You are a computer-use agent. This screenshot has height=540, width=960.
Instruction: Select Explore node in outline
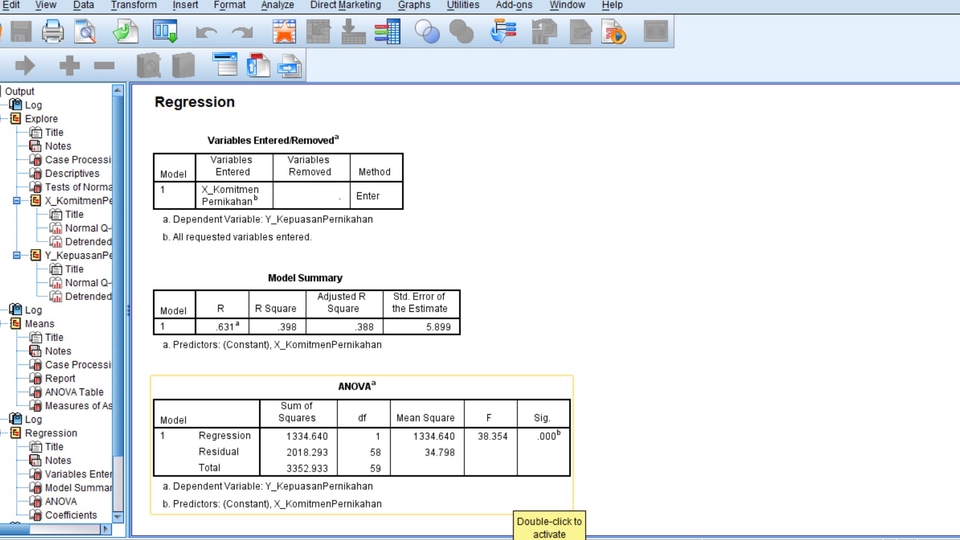[x=41, y=119]
